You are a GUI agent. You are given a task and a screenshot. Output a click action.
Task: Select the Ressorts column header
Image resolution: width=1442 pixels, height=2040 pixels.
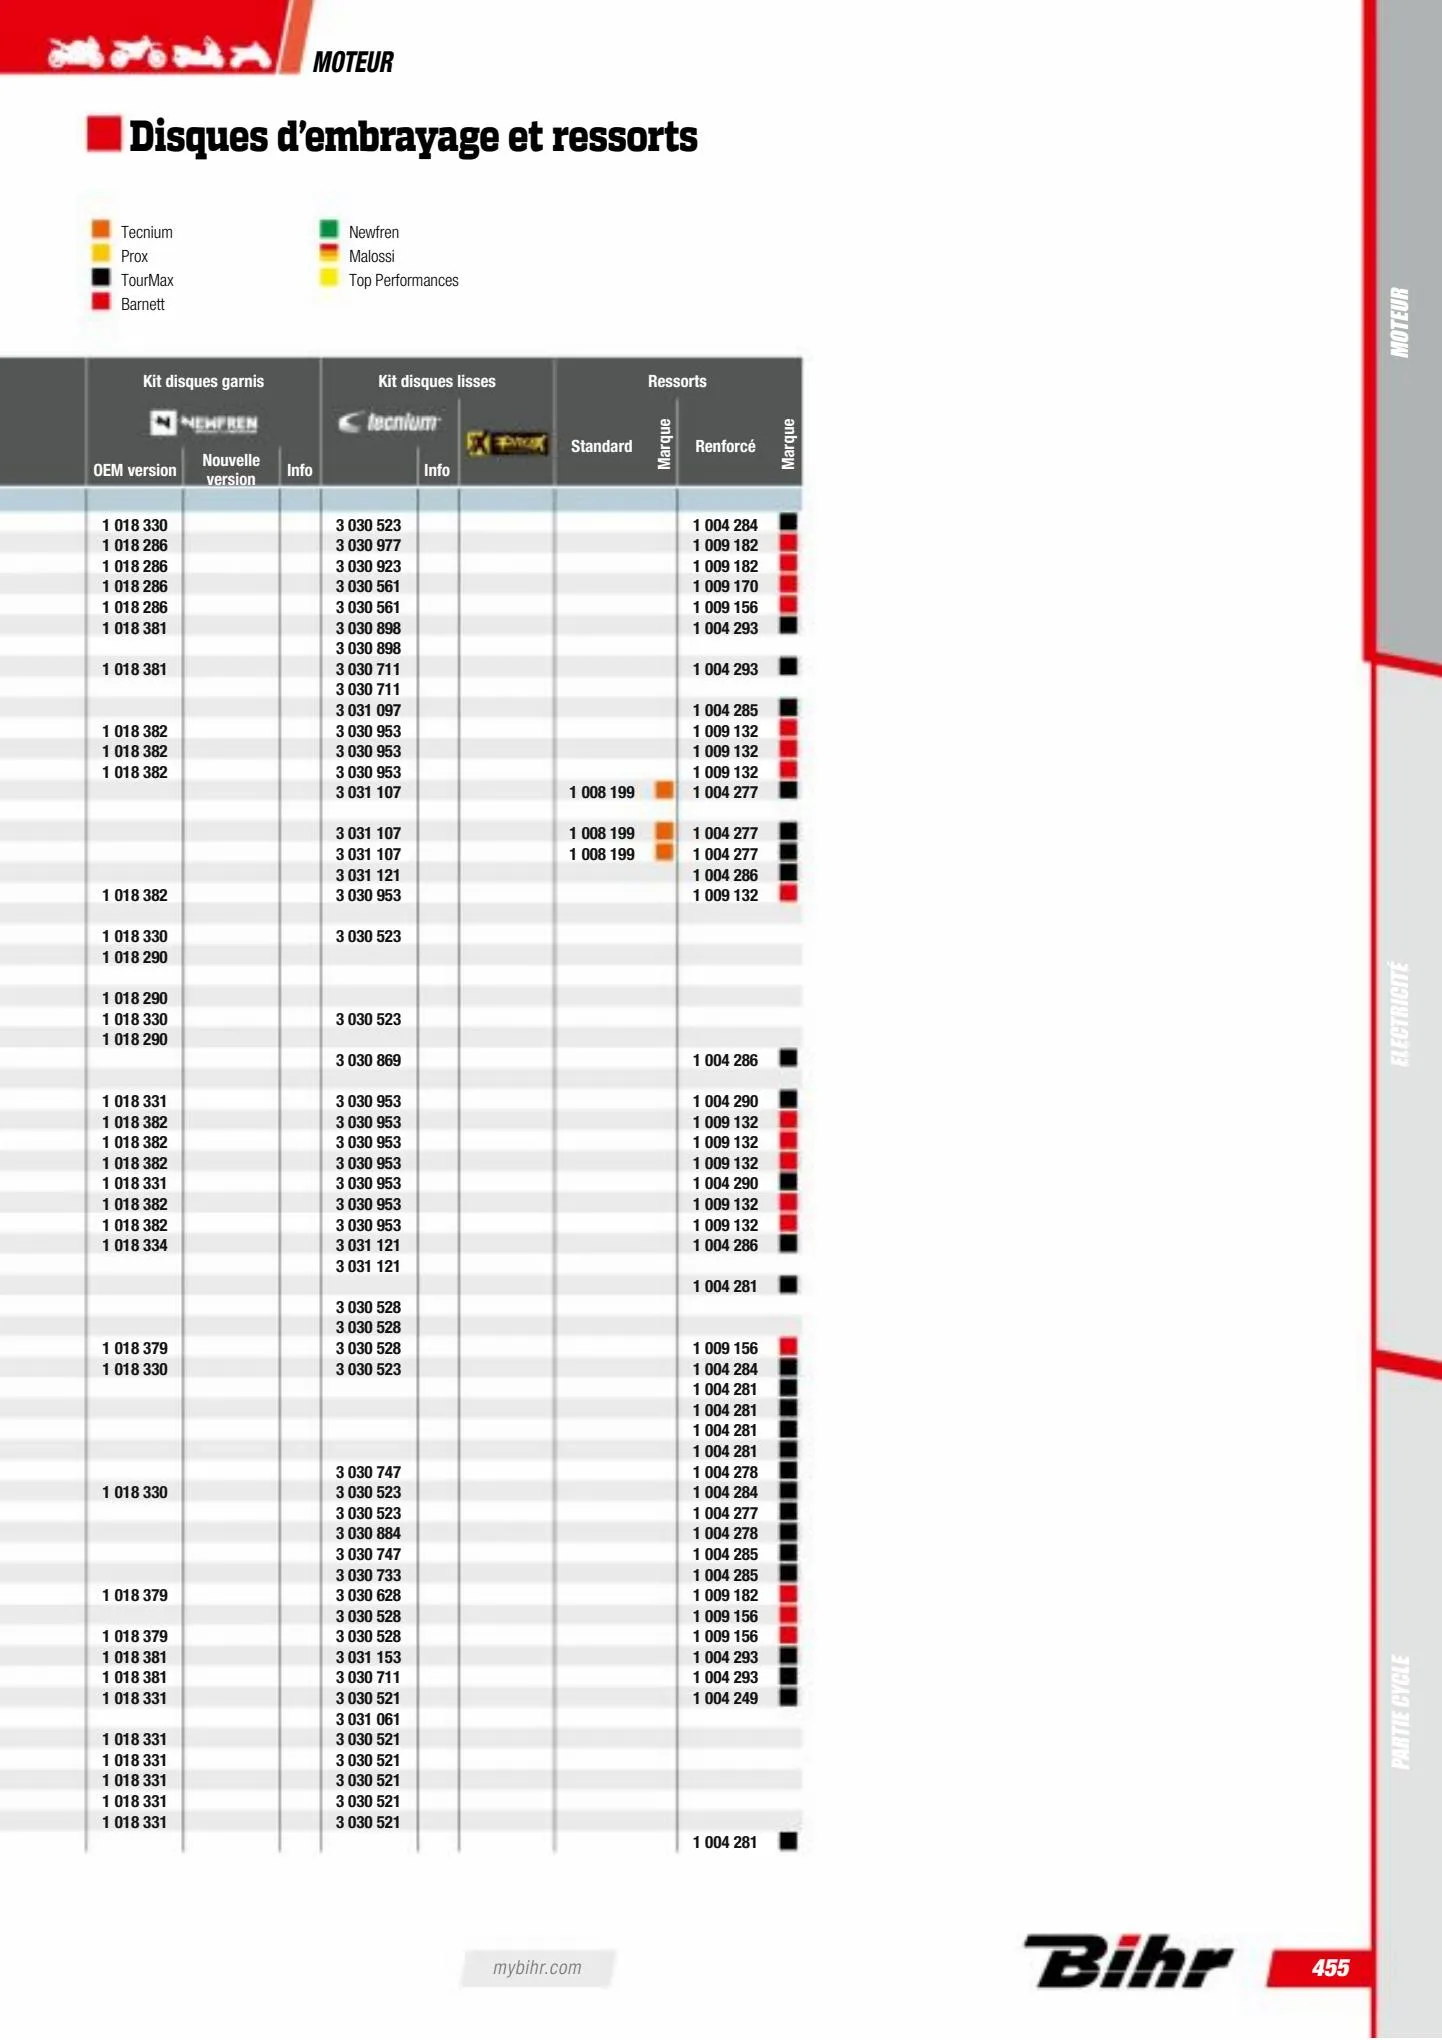point(677,381)
